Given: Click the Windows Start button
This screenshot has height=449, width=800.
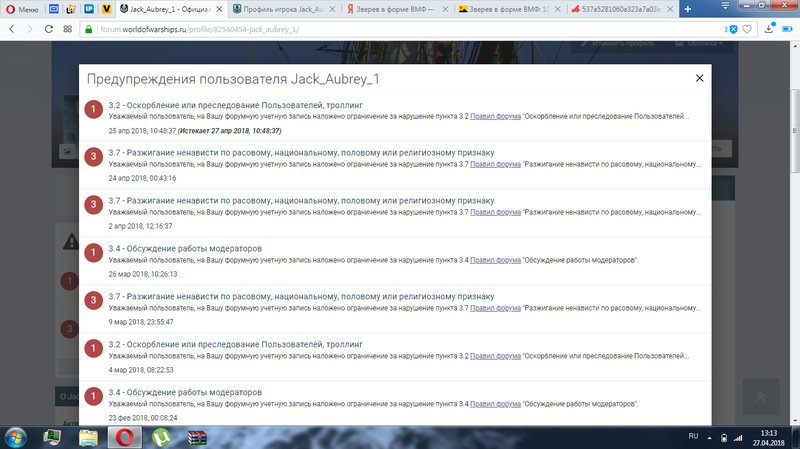Looking at the screenshot, I should point(17,437).
